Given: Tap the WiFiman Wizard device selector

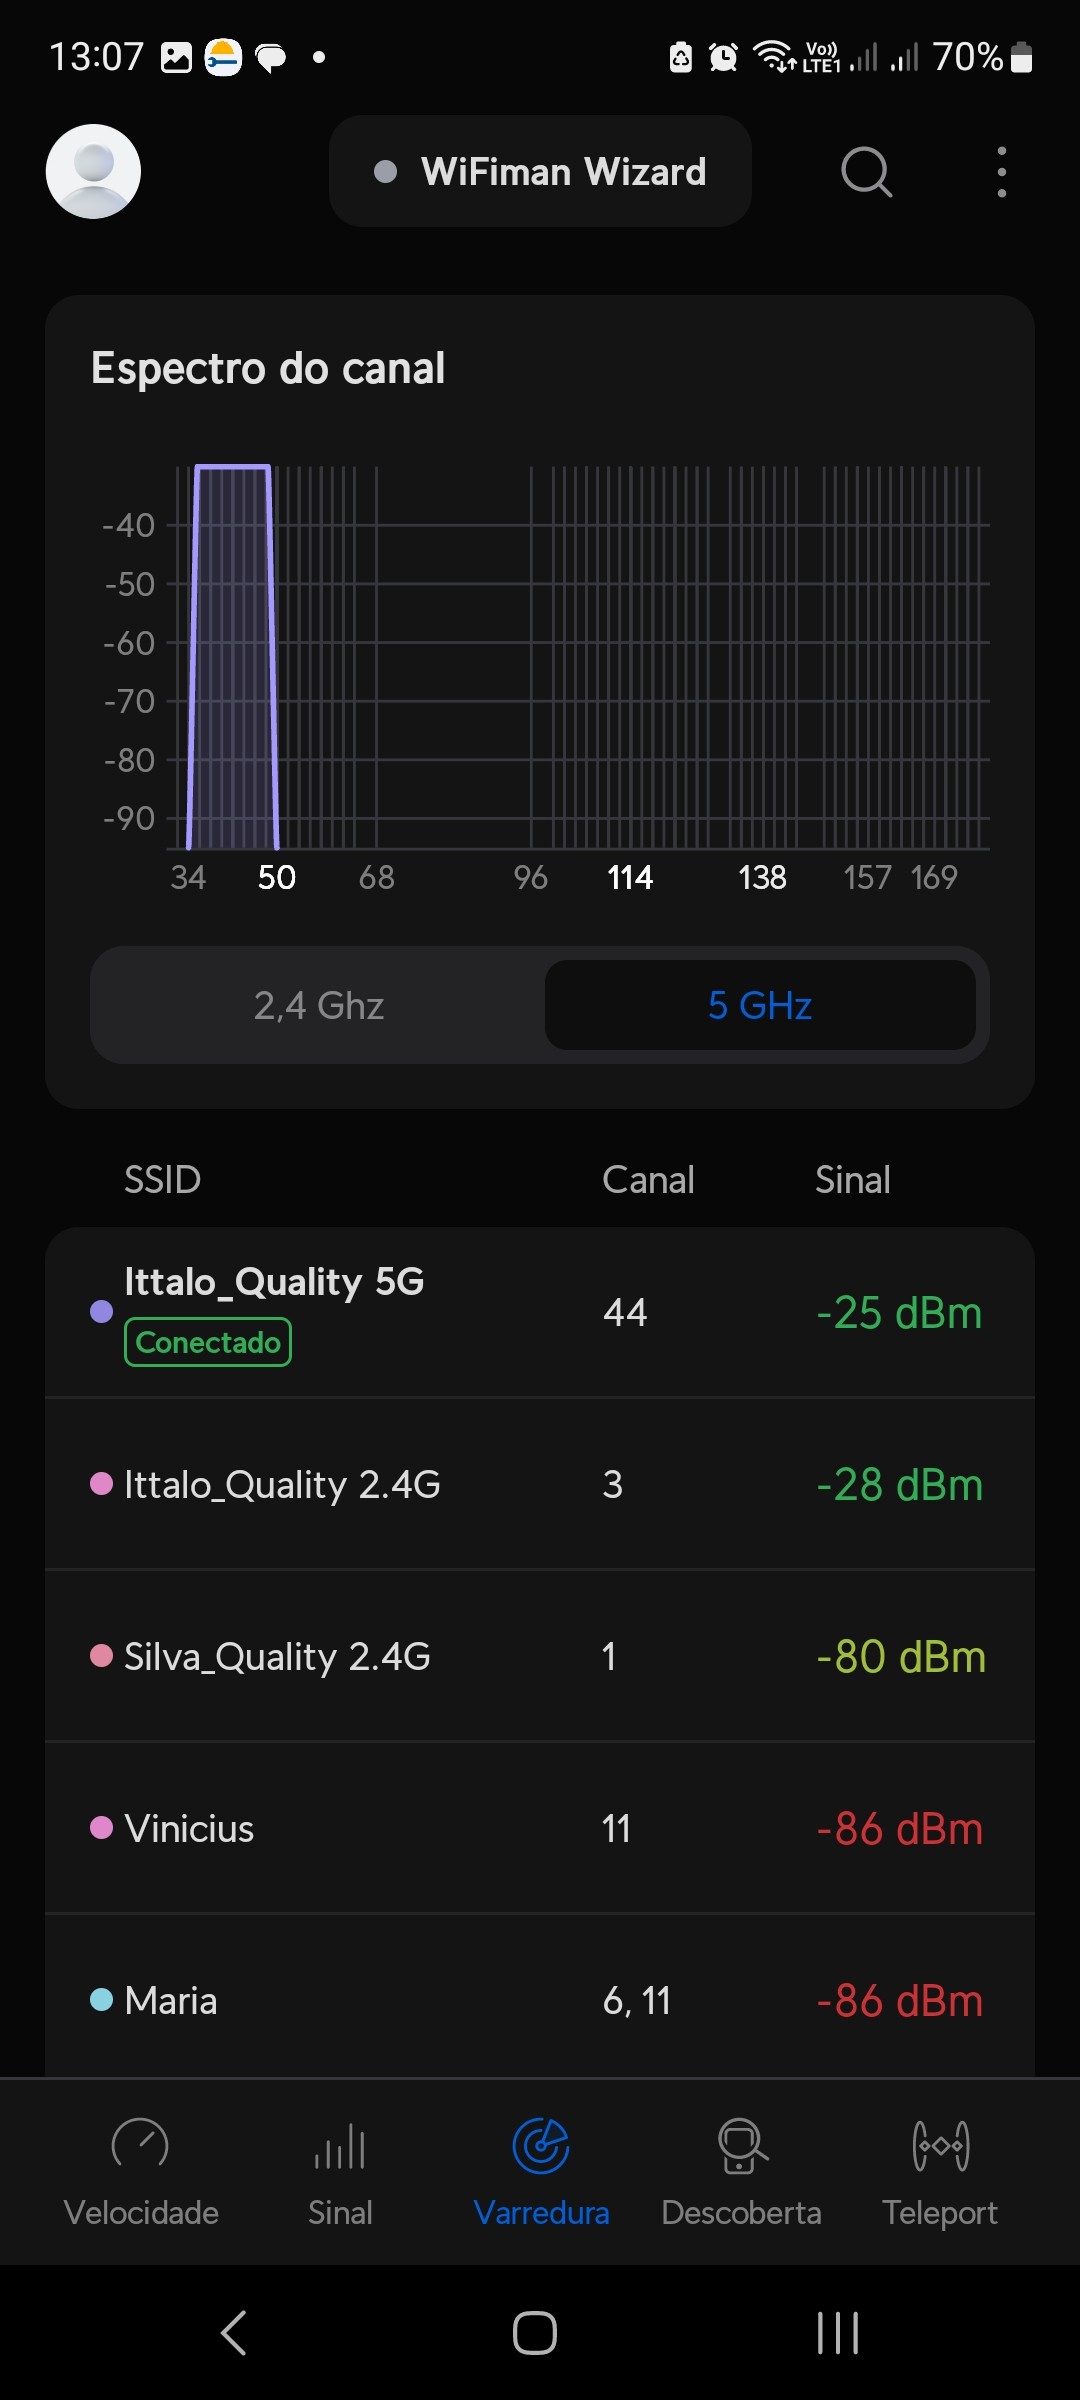Looking at the screenshot, I should (540, 172).
